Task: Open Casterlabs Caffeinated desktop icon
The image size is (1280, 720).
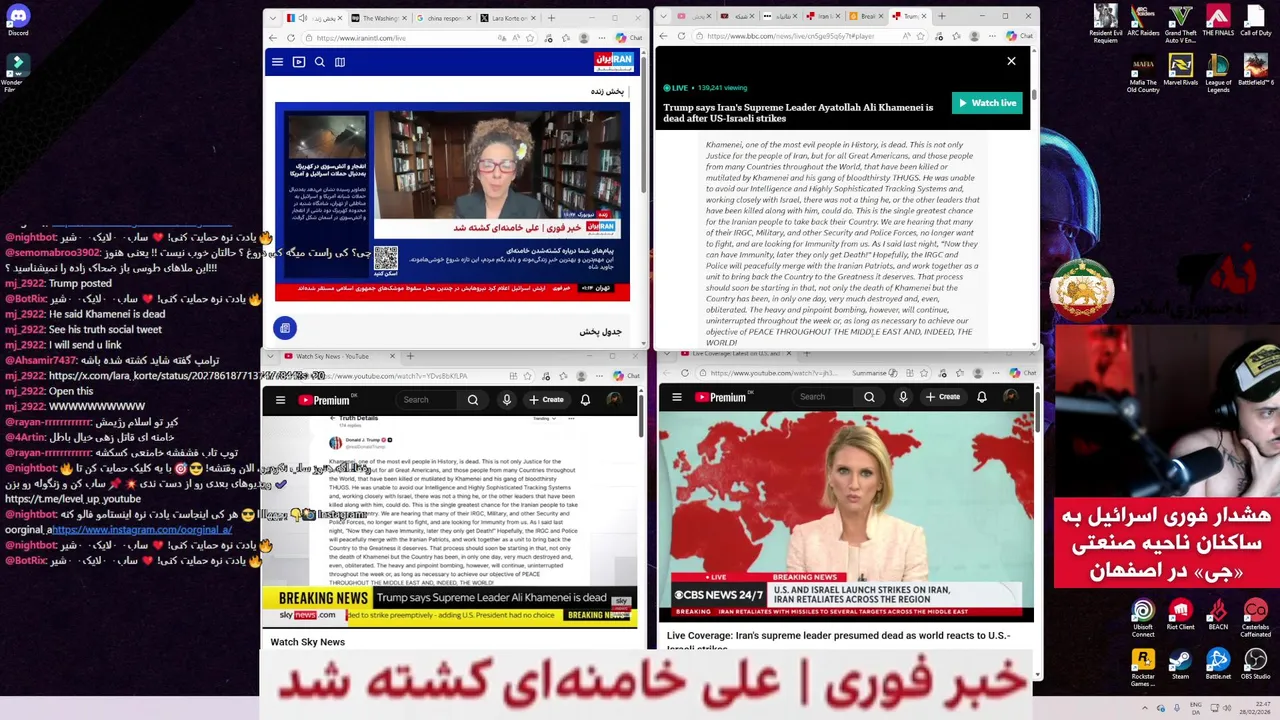Action: 1256,617
